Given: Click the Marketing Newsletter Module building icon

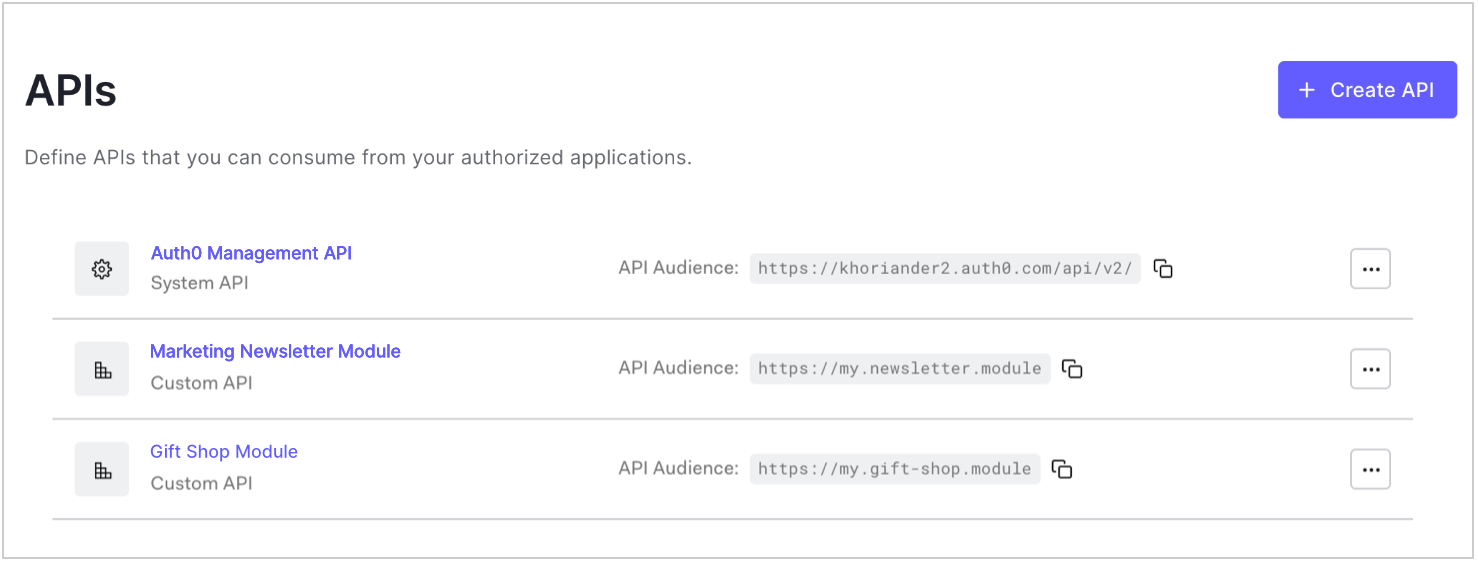Looking at the screenshot, I should (102, 369).
